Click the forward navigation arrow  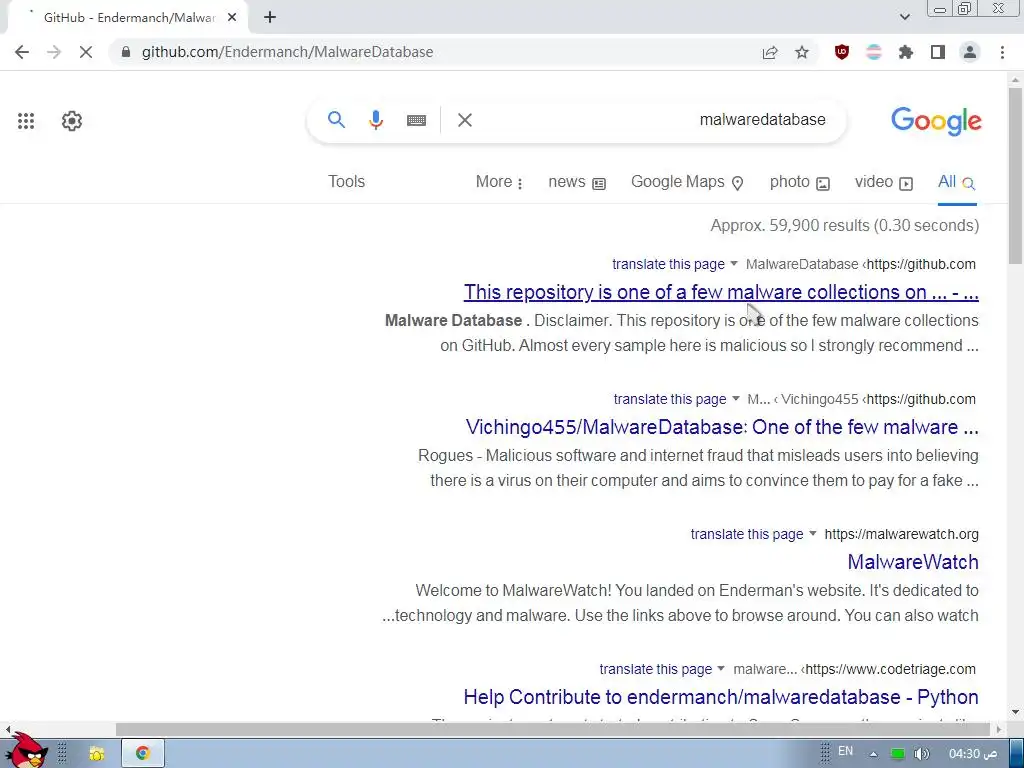tap(54, 52)
